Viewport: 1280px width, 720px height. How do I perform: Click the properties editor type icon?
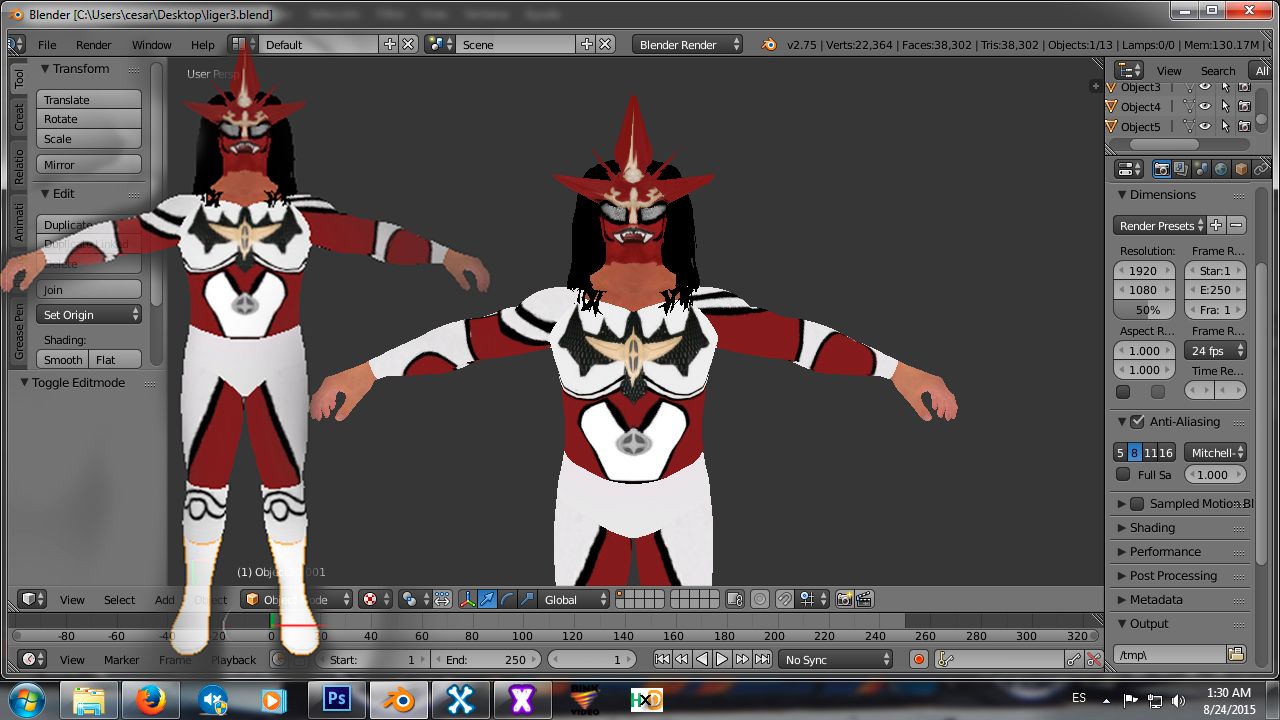[1129, 169]
